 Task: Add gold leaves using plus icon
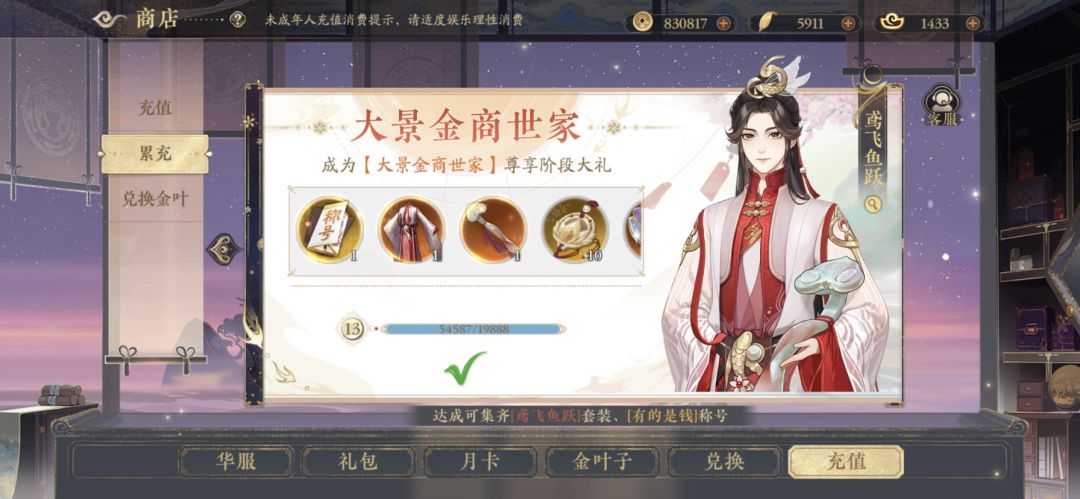[848, 23]
